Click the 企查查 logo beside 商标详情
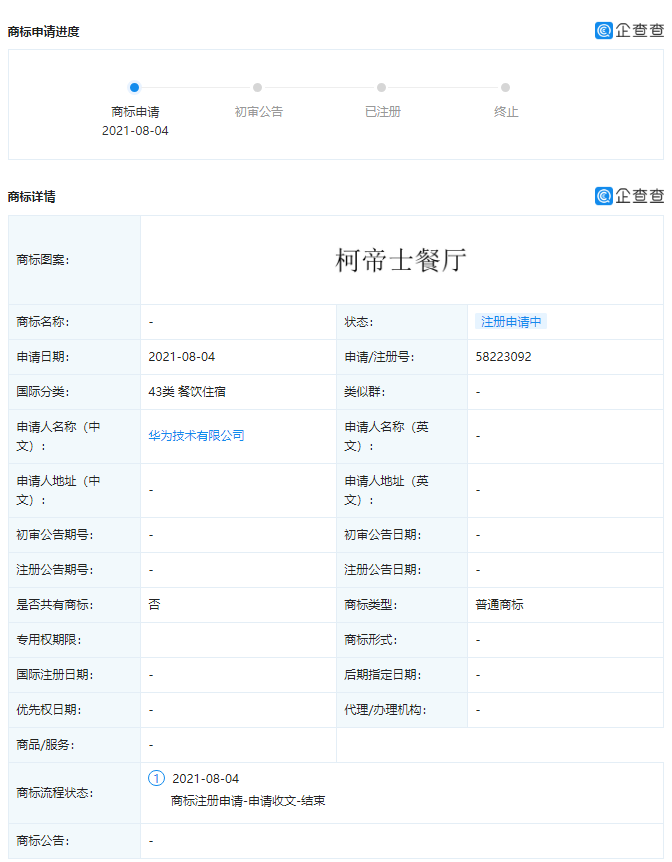The height and width of the screenshot is (862, 672). [x=629, y=196]
